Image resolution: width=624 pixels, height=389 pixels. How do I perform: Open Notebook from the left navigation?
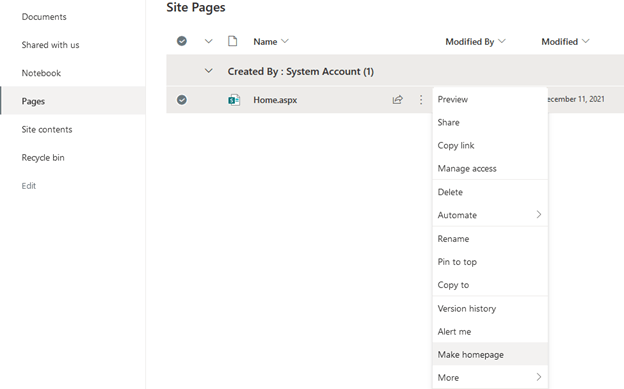41,73
